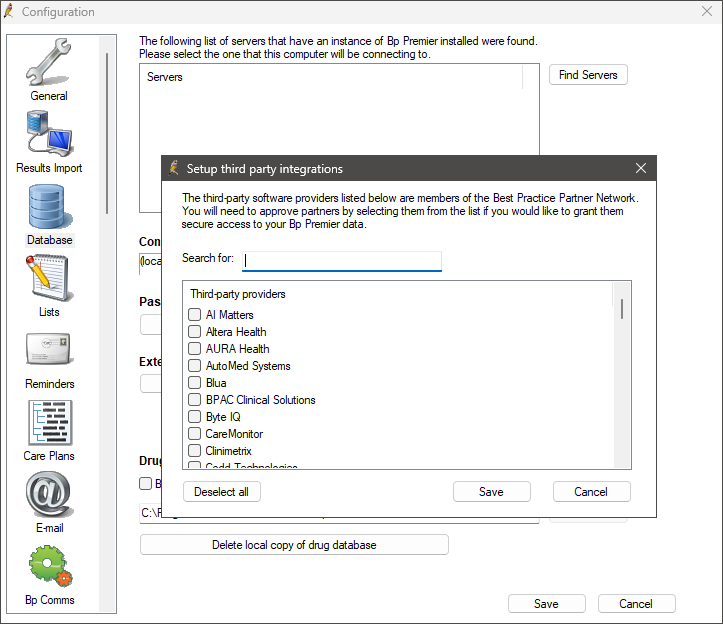The image size is (723, 624).
Task: Enable the CareMonitor checkbox
Action: pos(195,434)
